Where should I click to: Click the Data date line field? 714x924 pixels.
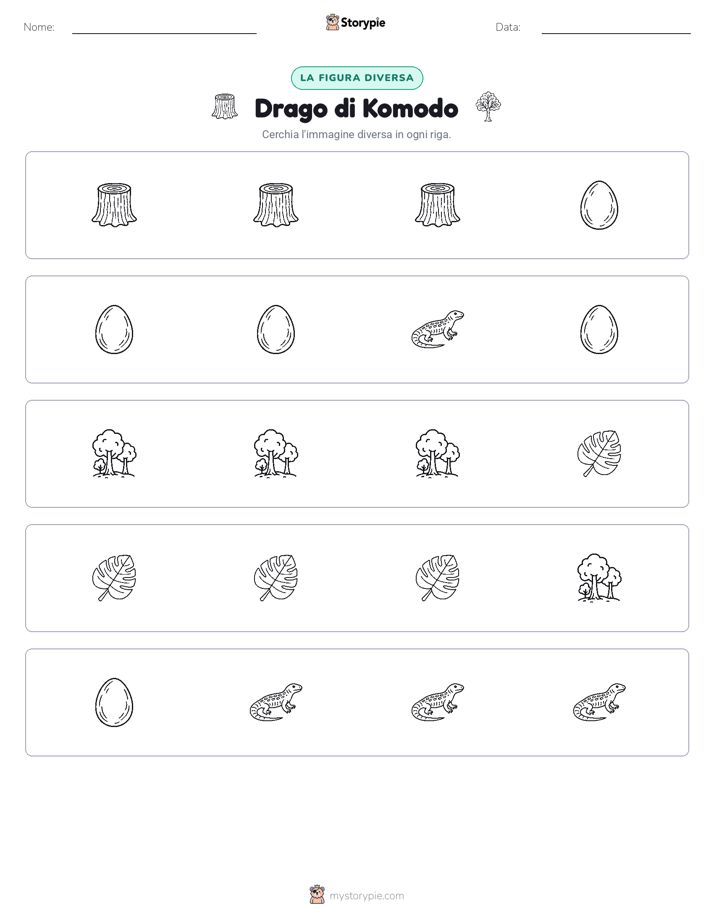616,27
